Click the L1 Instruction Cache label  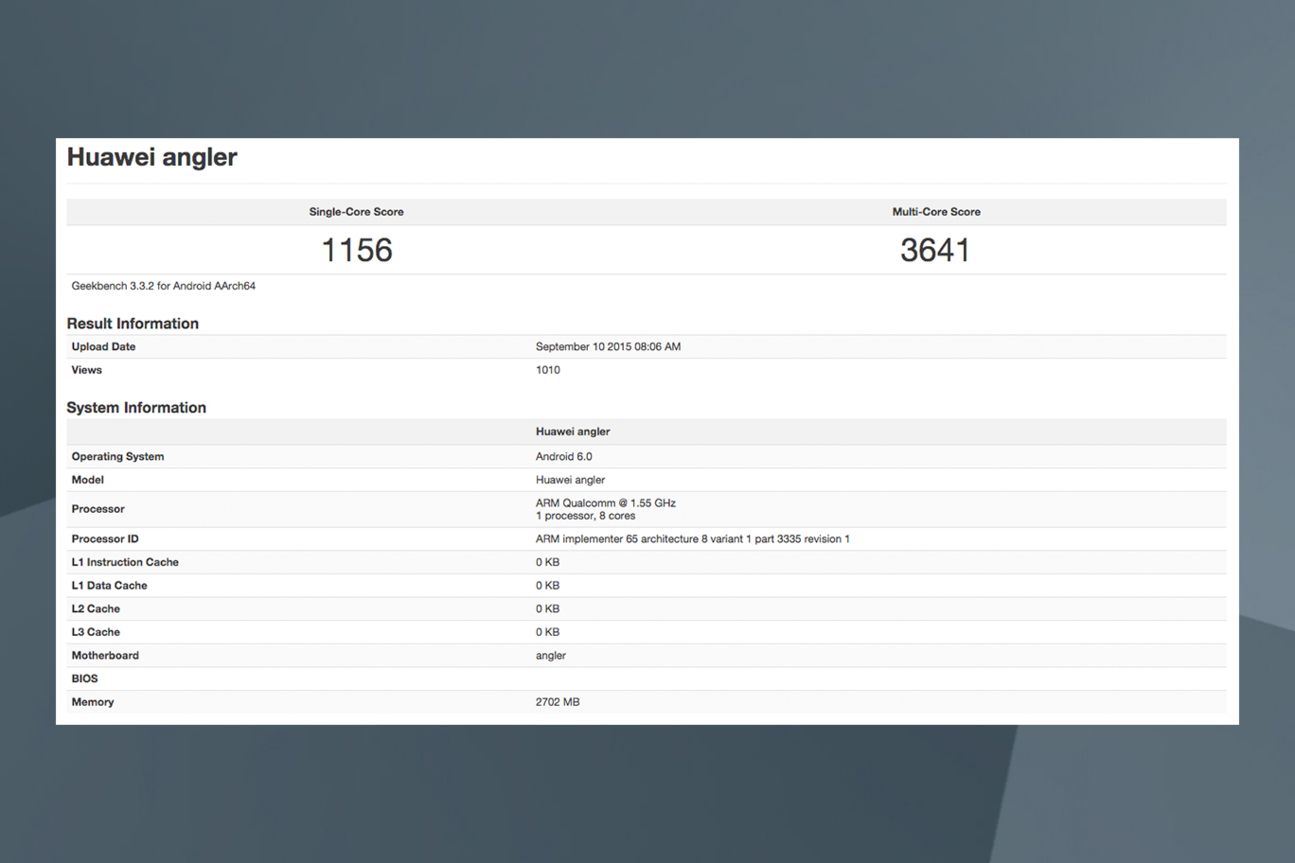pyautogui.click(x=125, y=562)
